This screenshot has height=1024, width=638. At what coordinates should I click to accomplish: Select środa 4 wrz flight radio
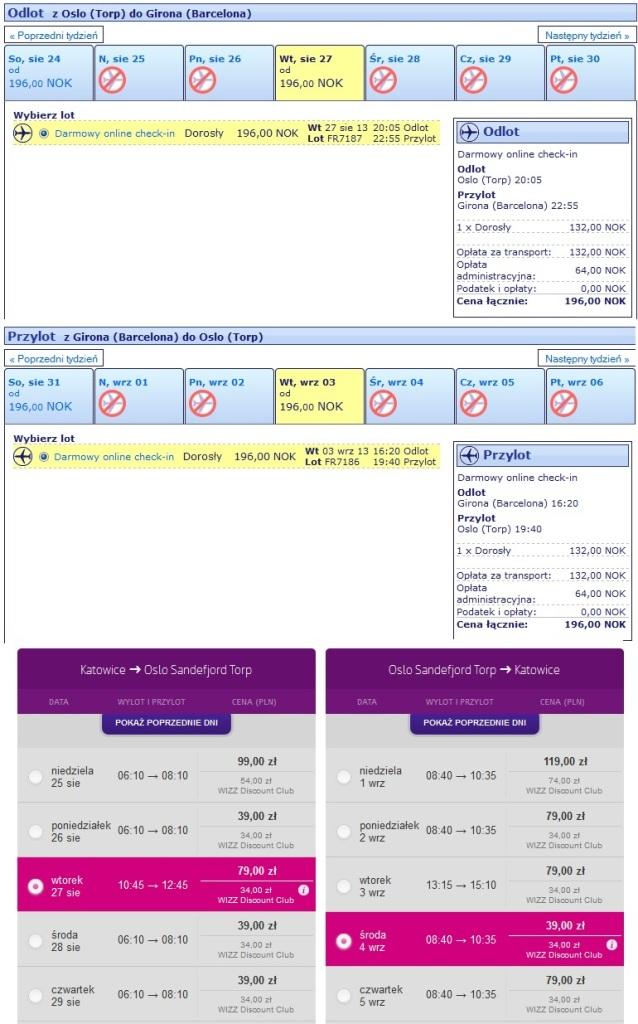coord(343,941)
